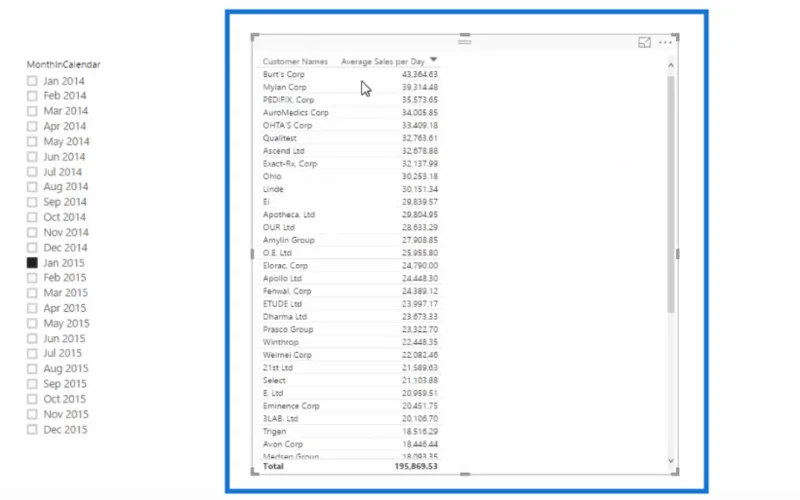Select the Elorac, Corp row
The width and height of the screenshot is (800, 500).
point(350,265)
